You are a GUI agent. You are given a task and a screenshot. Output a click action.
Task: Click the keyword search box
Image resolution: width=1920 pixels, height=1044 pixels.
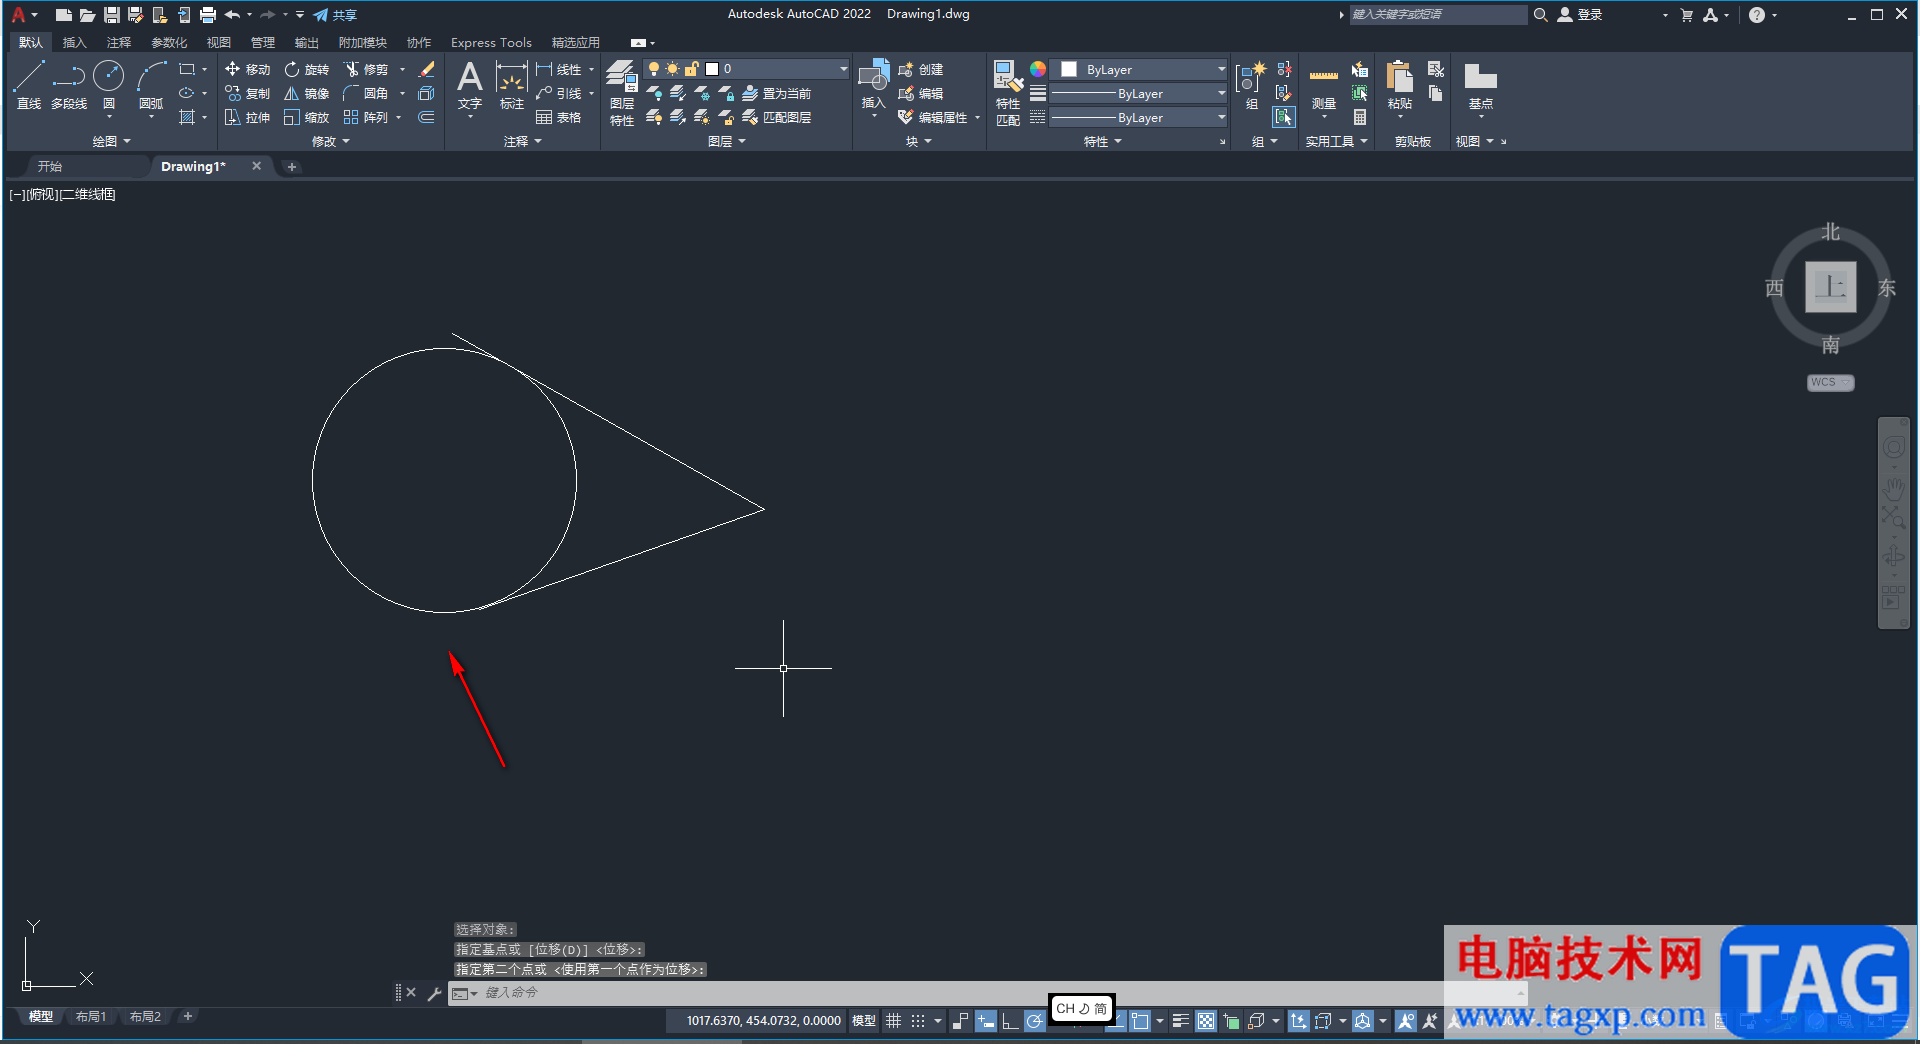[x=1438, y=15]
